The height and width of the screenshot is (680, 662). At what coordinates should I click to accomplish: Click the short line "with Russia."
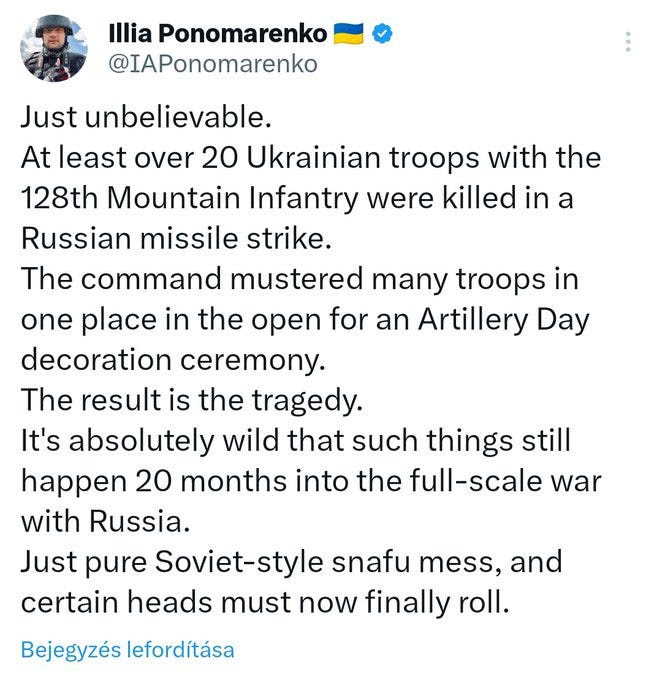105,521
